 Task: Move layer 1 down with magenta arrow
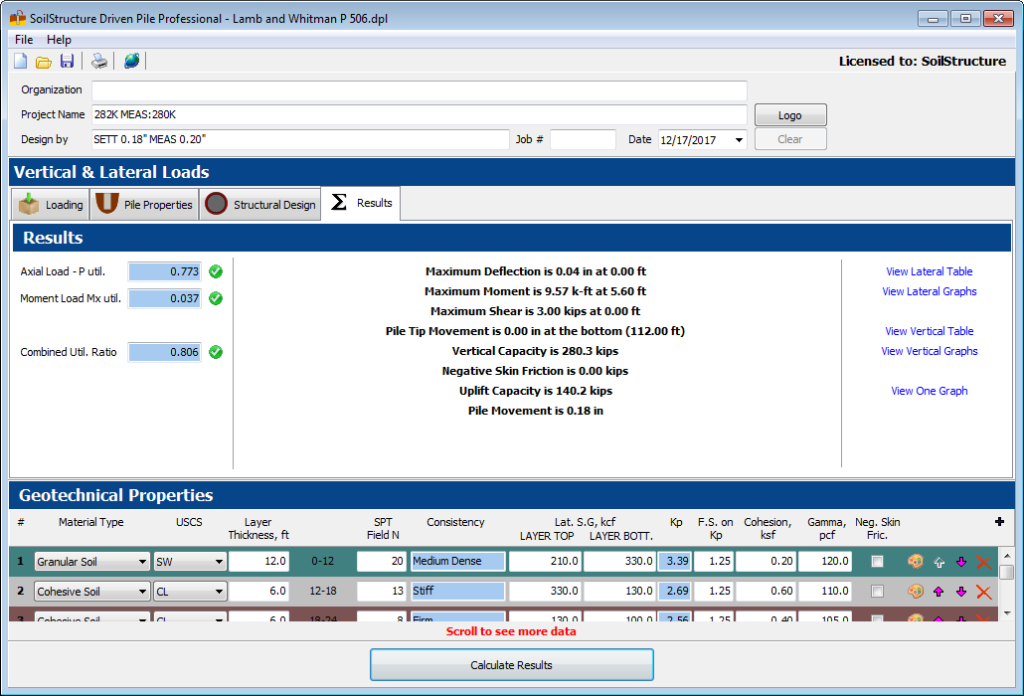[961, 562]
